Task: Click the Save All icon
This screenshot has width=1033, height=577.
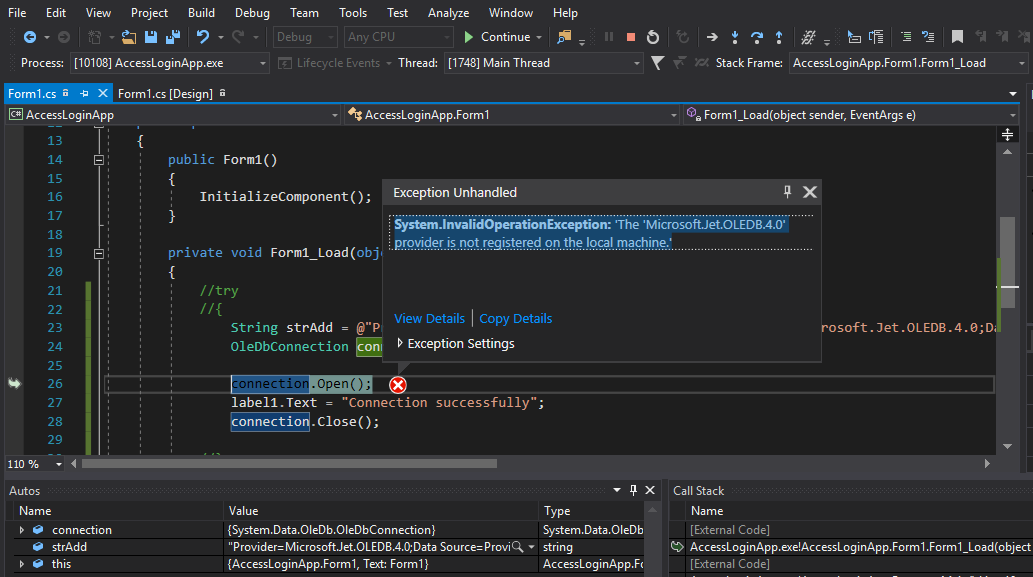Action: point(172,37)
